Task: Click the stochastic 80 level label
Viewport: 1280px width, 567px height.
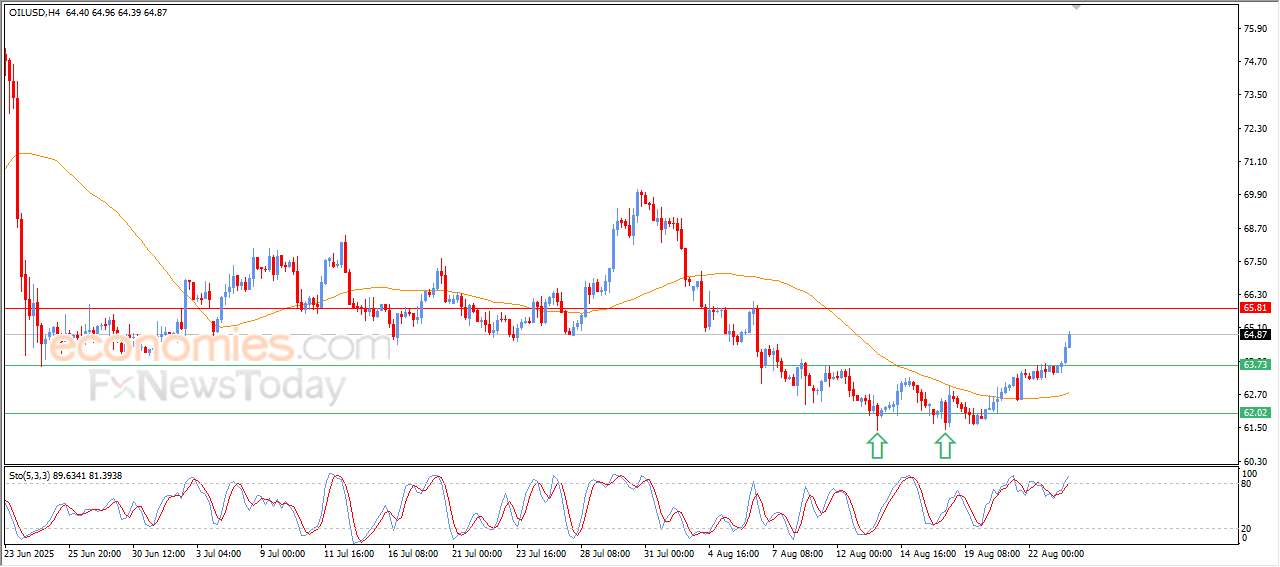Action: tap(1247, 485)
